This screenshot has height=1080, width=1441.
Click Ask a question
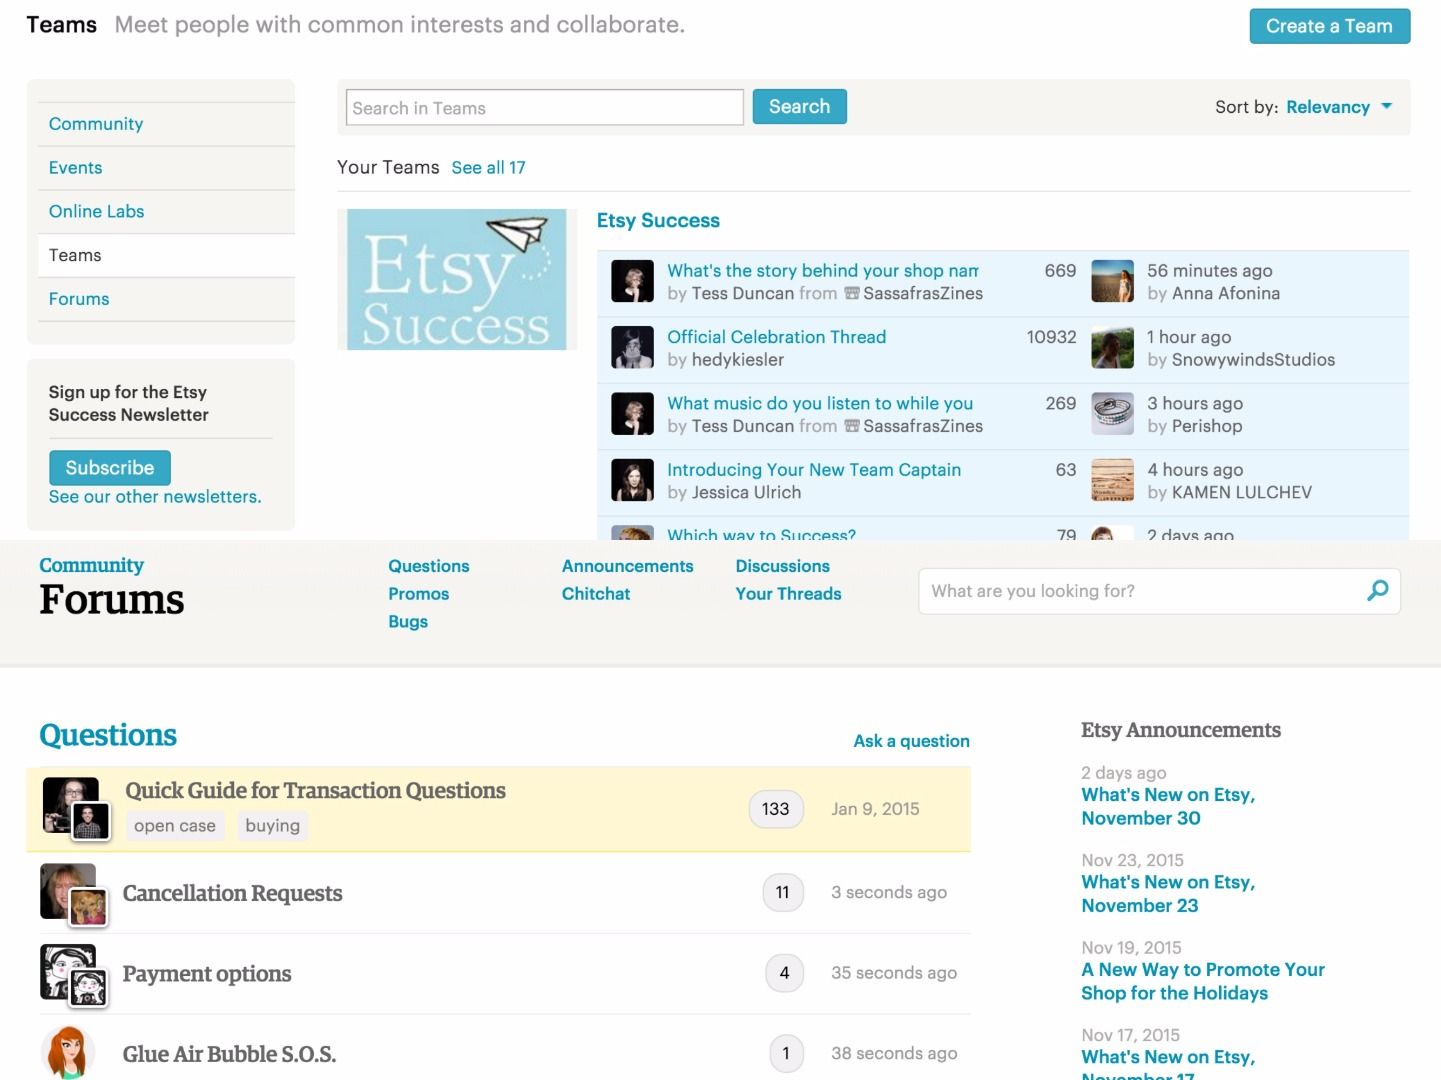pyautogui.click(x=910, y=741)
